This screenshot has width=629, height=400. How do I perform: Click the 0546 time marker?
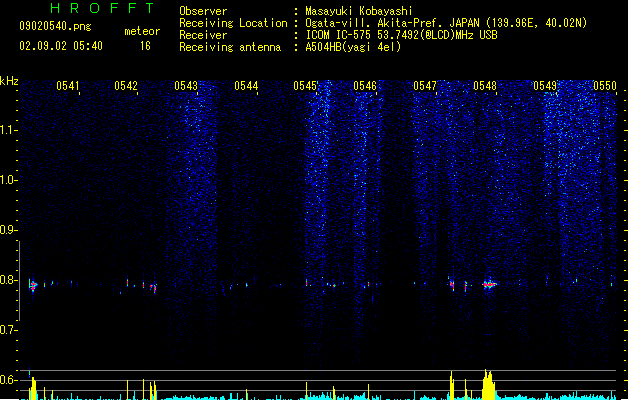tap(365, 86)
